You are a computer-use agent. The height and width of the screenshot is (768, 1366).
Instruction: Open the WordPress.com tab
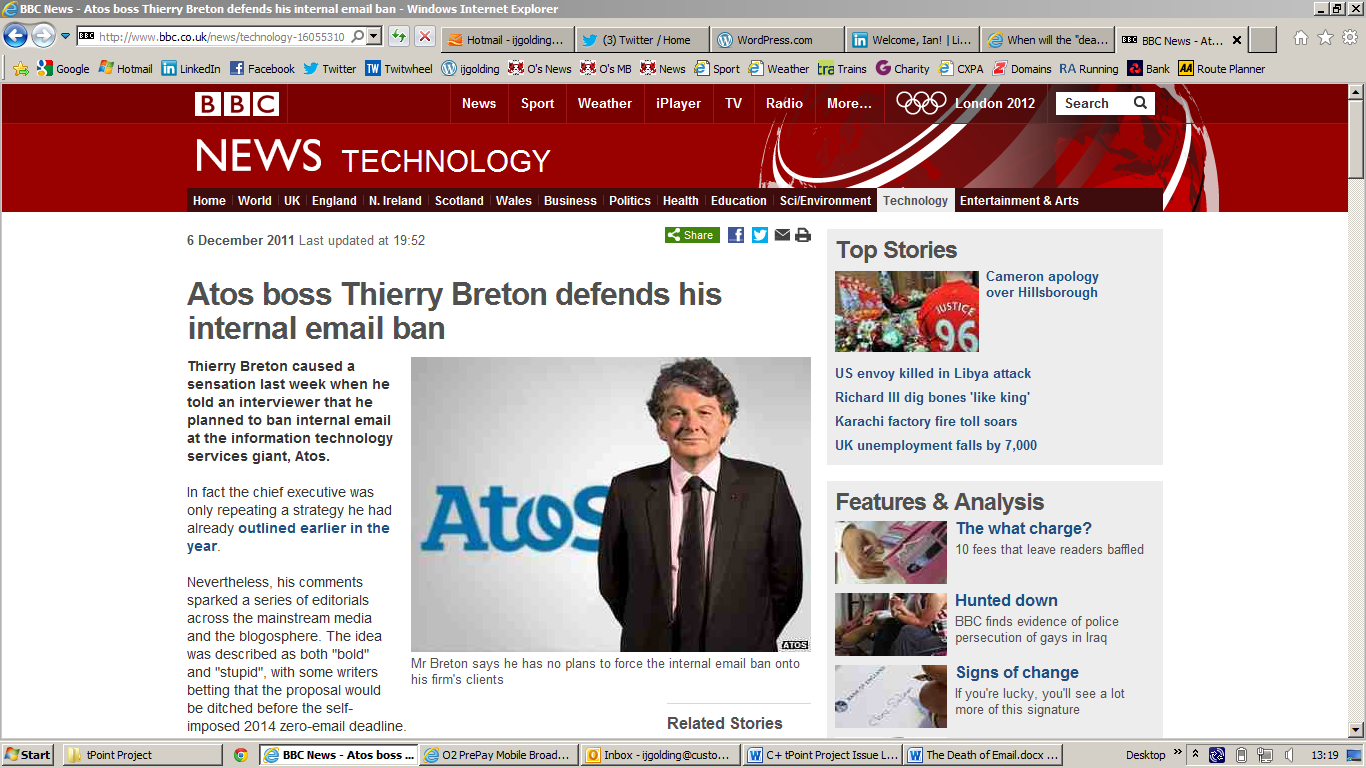(x=777, y=40)
